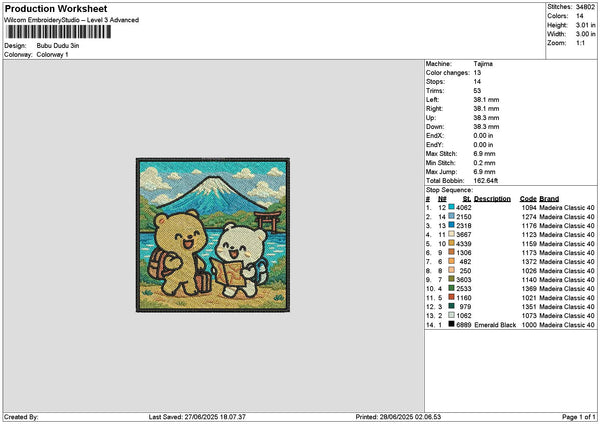Choose the orange swatch beside 1306 stitches
Viewport: 600px width, 424px height.
(452, 252)
